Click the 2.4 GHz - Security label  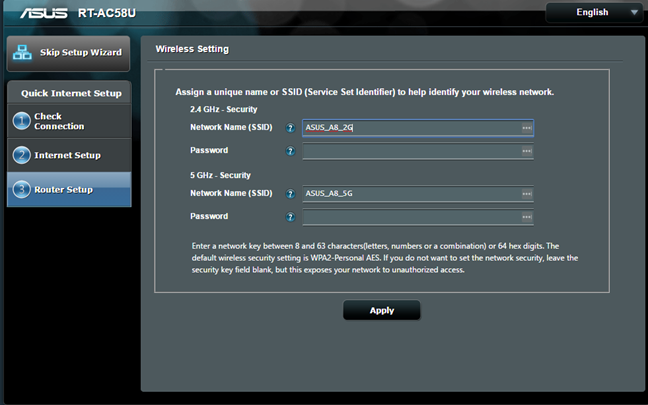(x=224, y=110)
